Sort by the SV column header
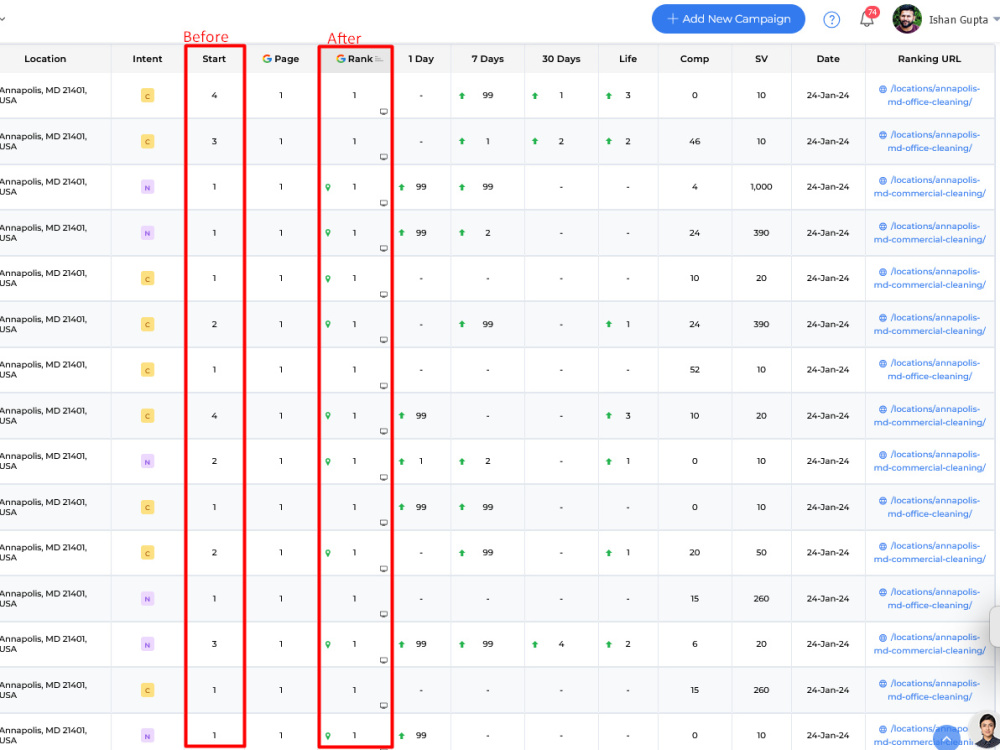The width and height of the screenshot is (1000, 750). (x=761, y=59)
